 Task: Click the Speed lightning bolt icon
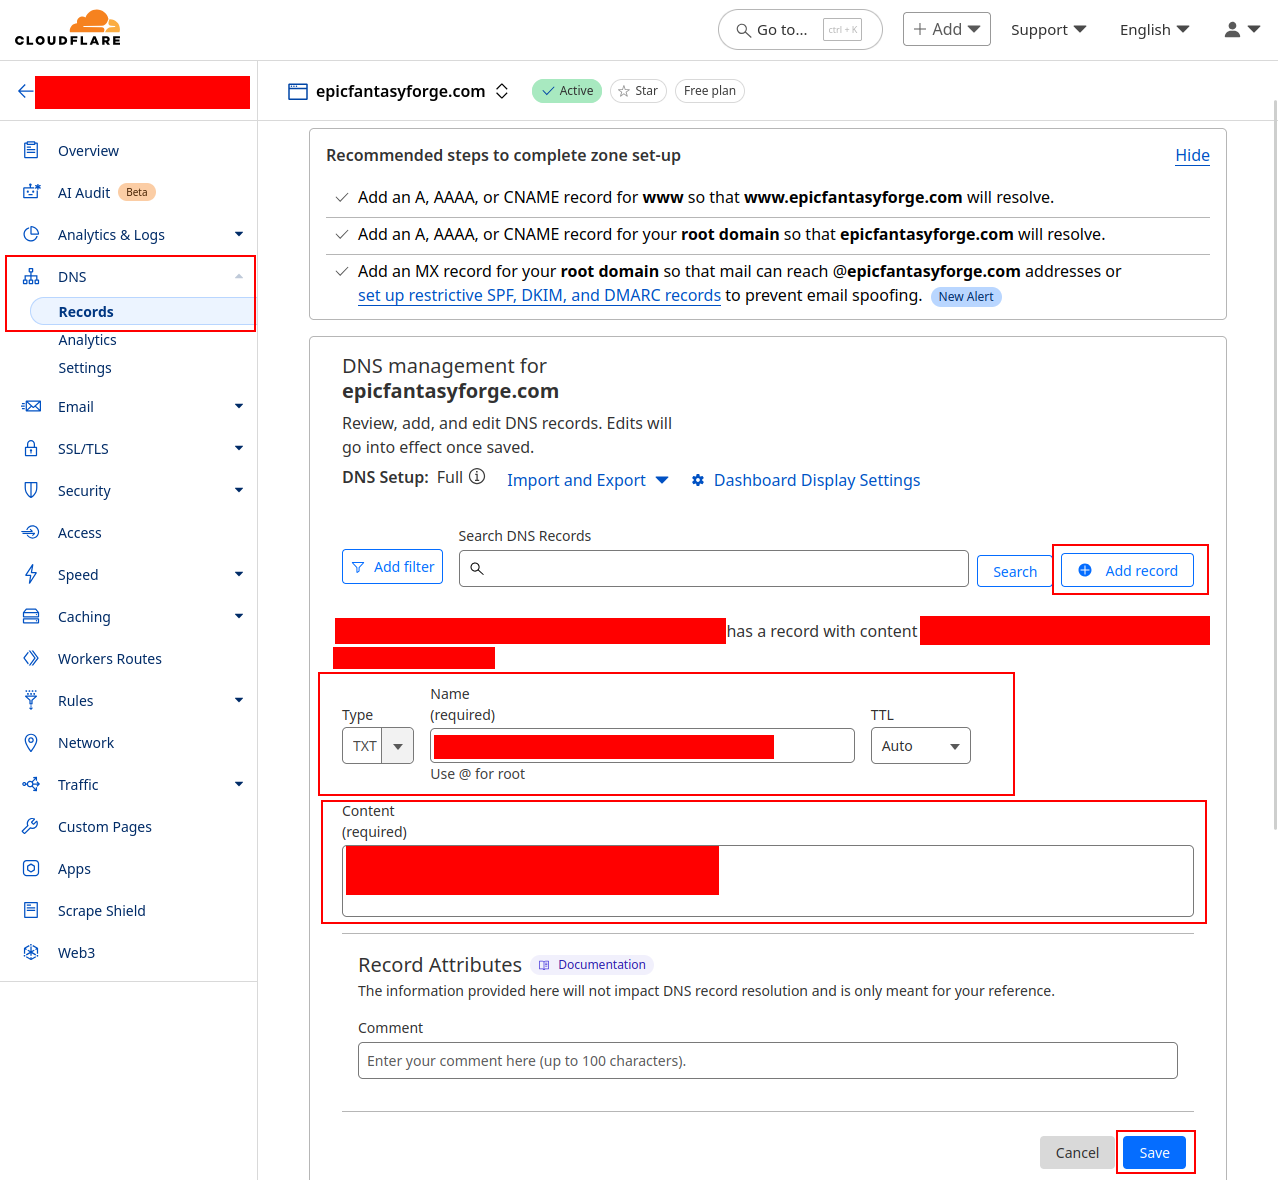pyautogui.click(x=31, y=574)
